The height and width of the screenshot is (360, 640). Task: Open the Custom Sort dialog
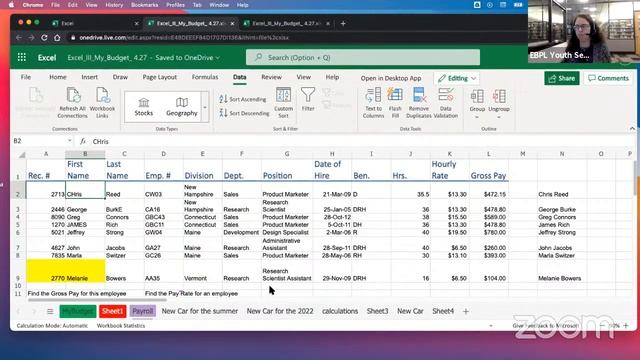pyautogui.click(x=283, y=102)
